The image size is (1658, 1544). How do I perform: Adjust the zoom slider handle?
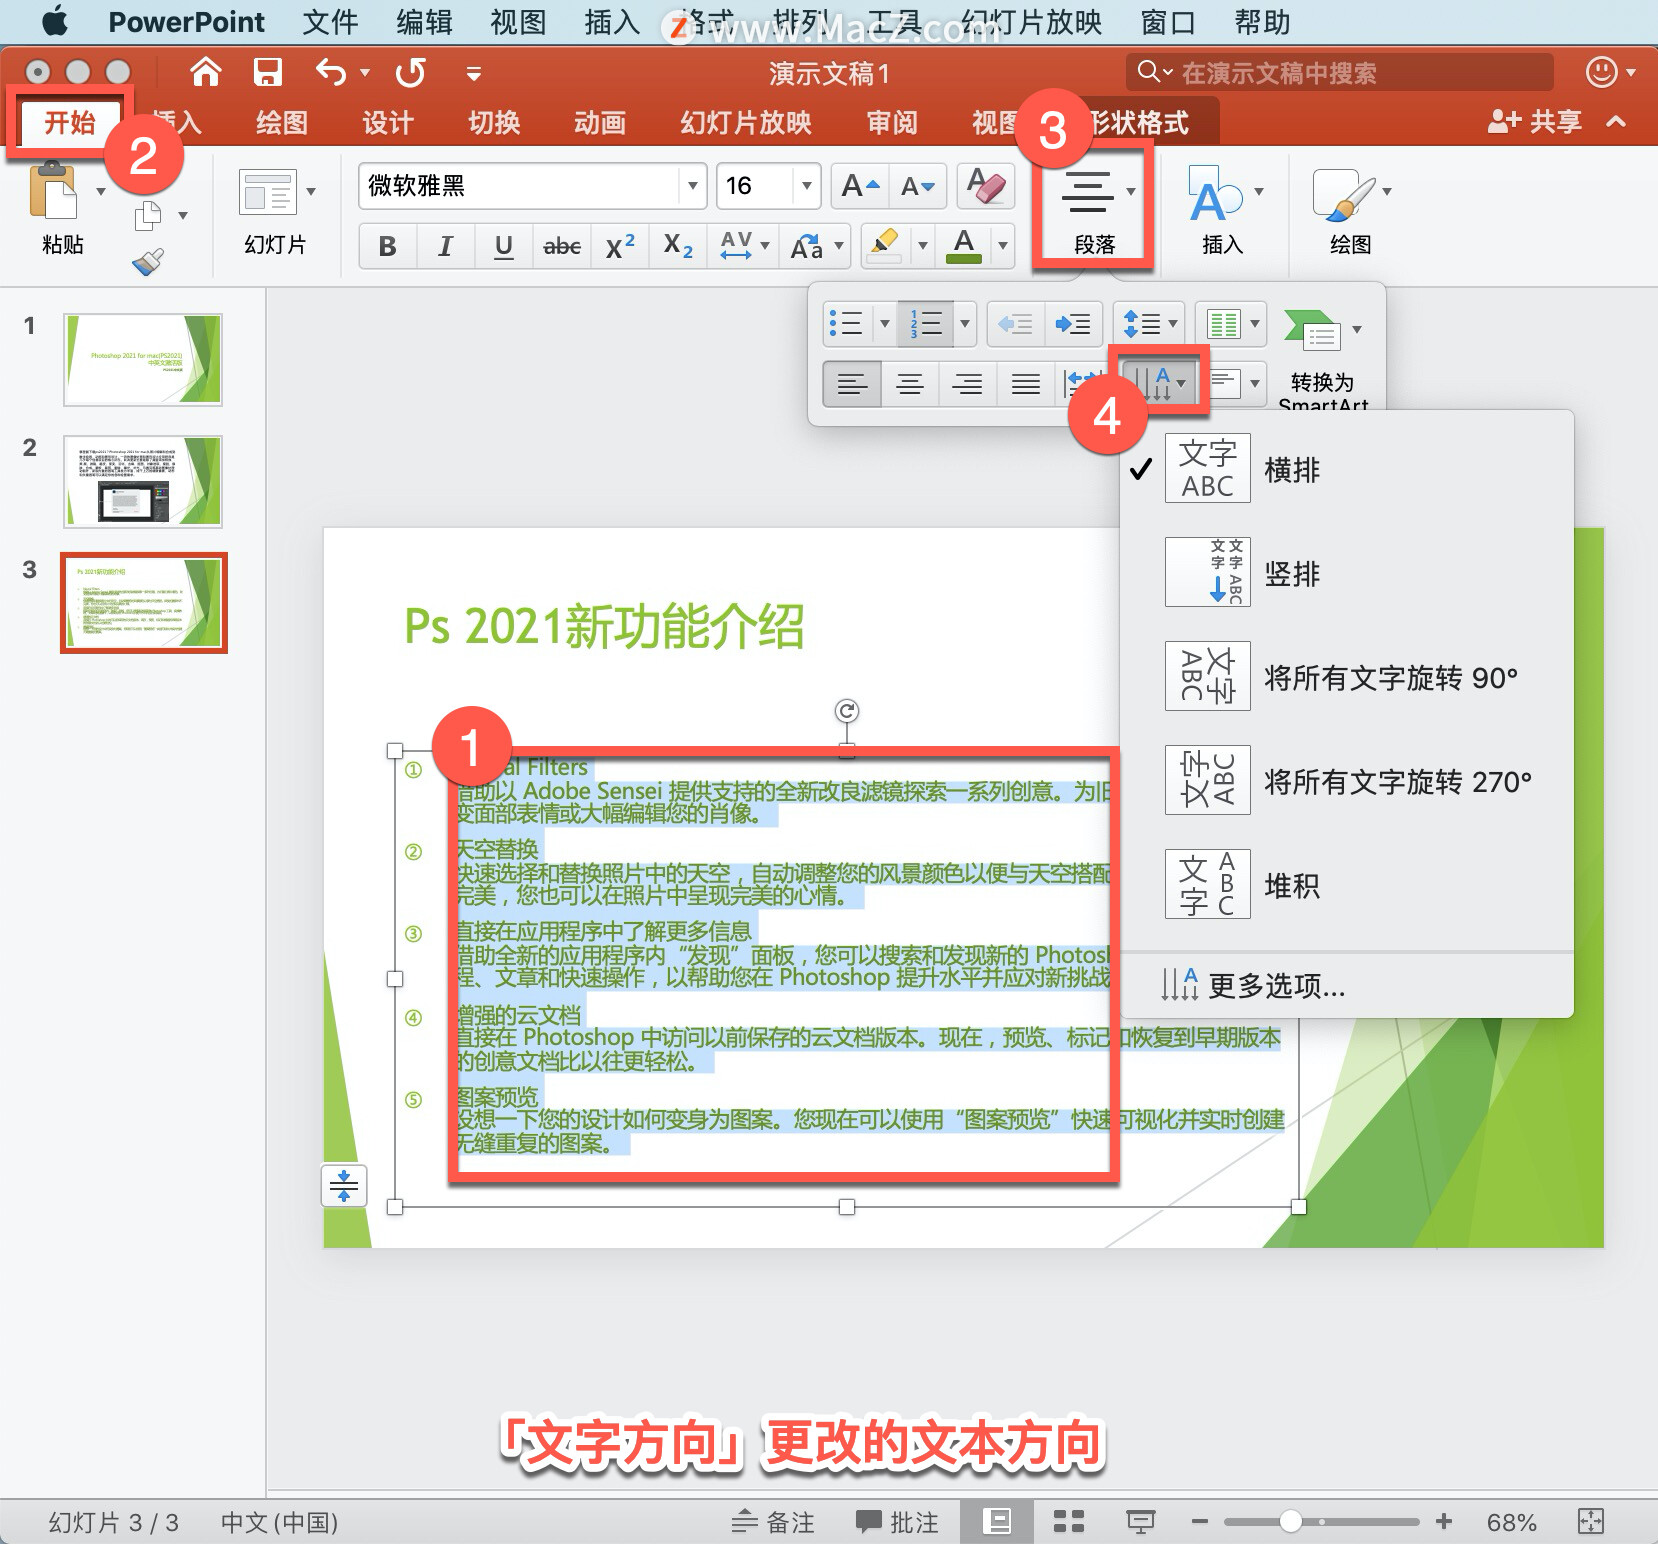(1290, 1522)
